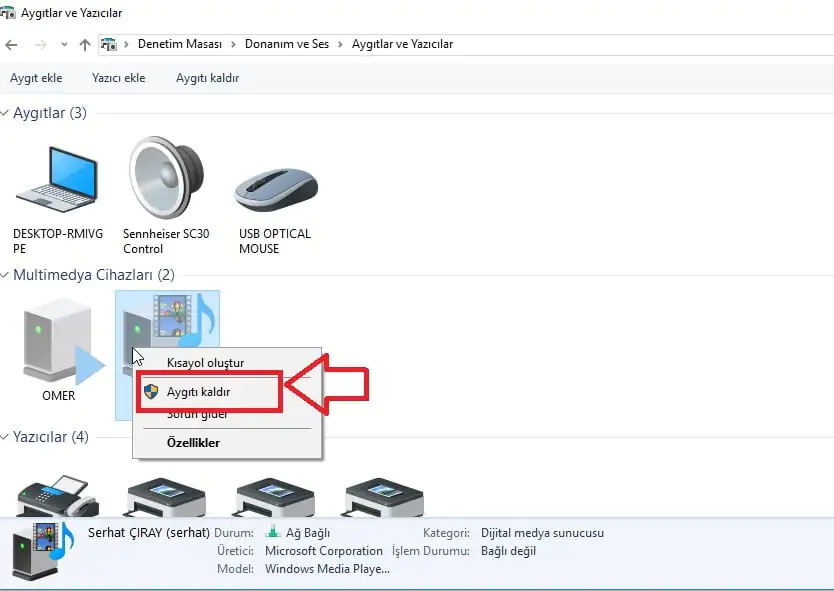Screen dimensions: 834x591
Task: Select the second printer icon in Yazıcılar
Action: 166,497
